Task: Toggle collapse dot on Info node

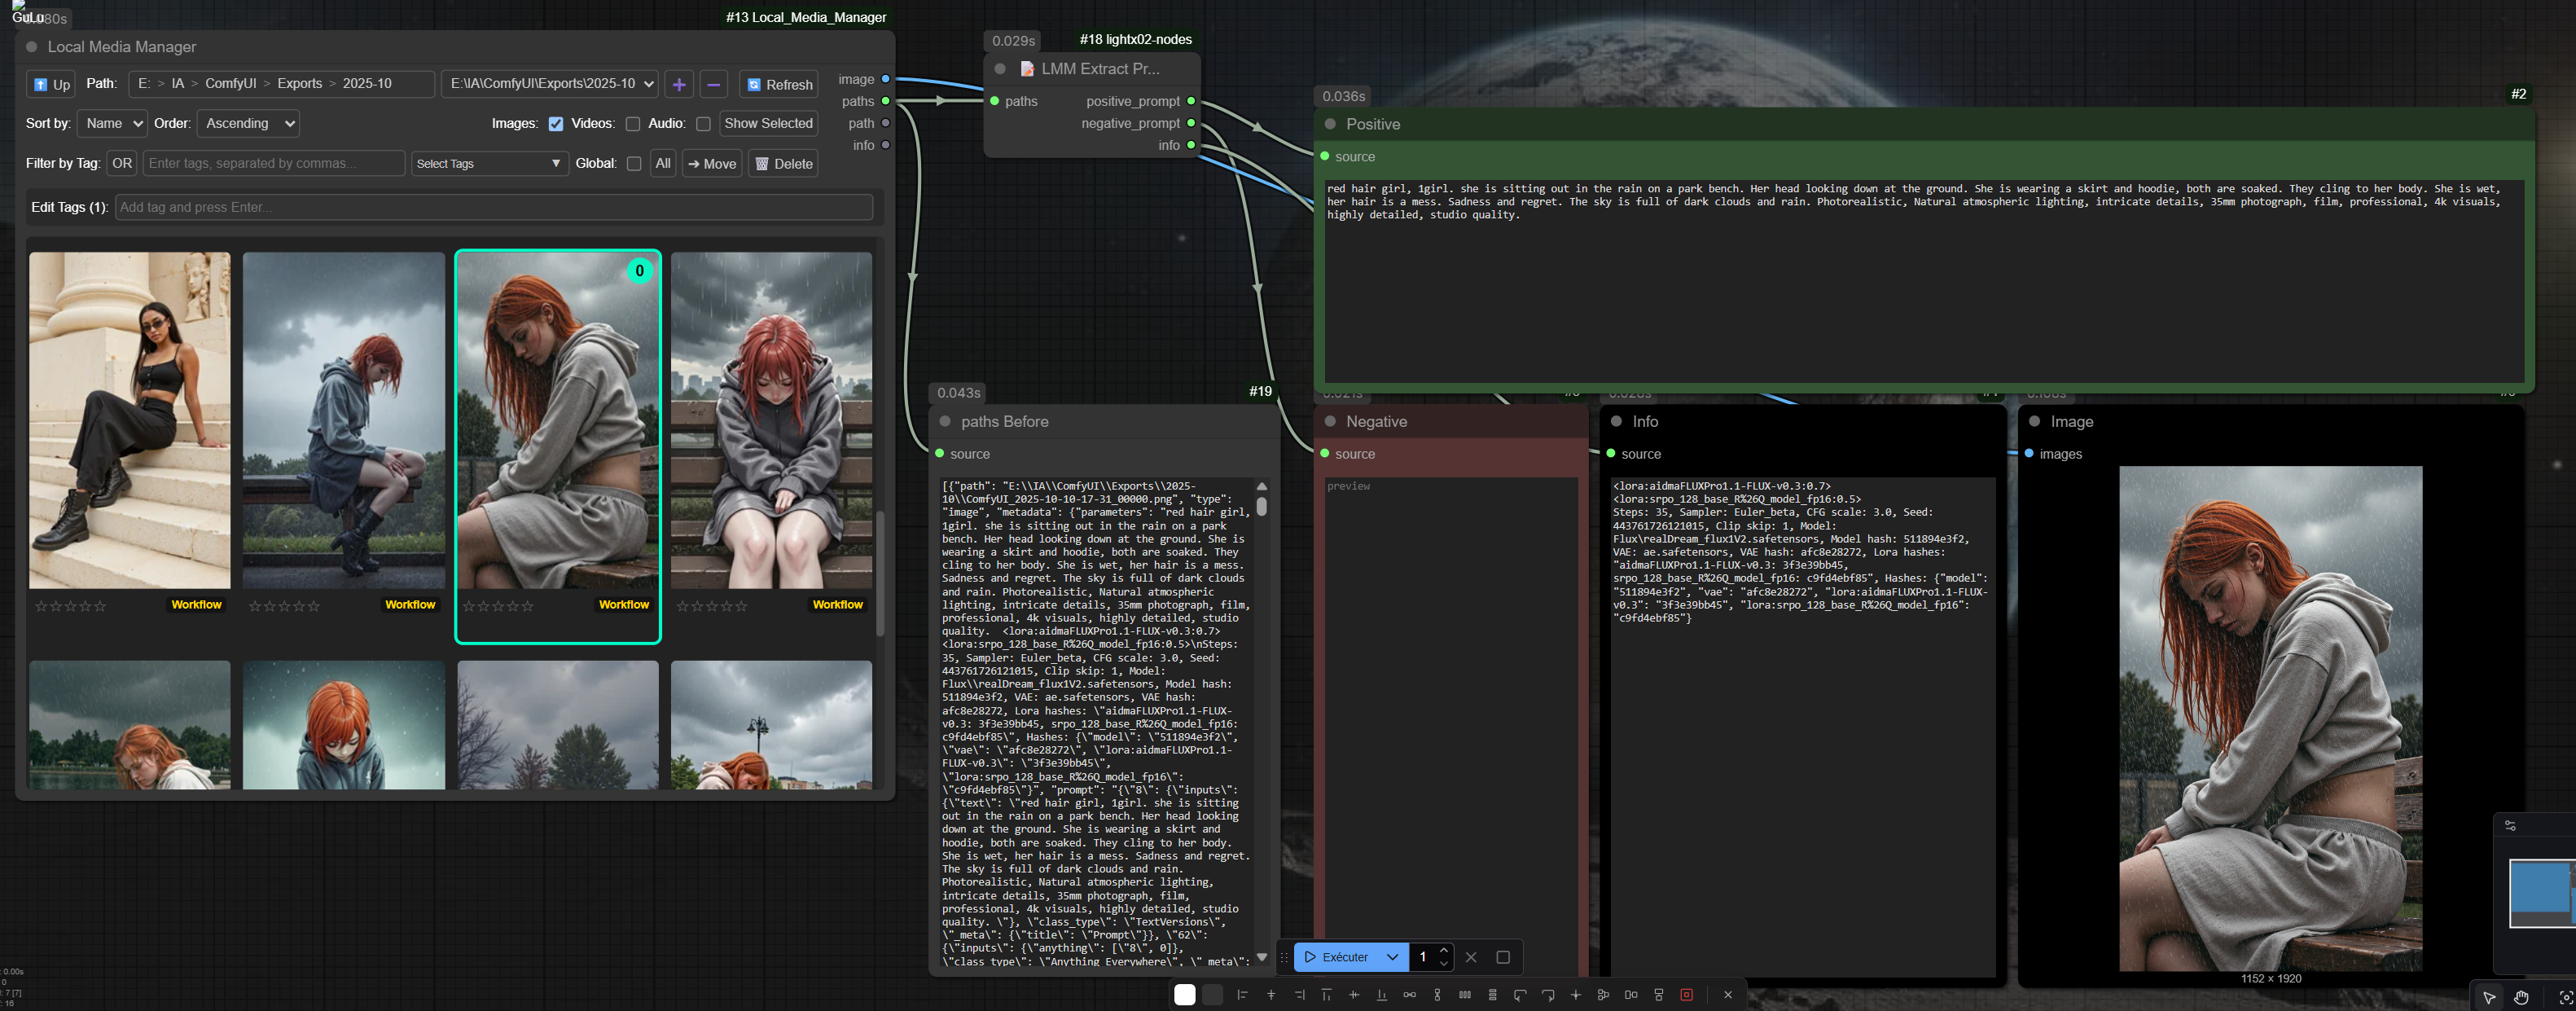Action: click(x=1617, y=422)
